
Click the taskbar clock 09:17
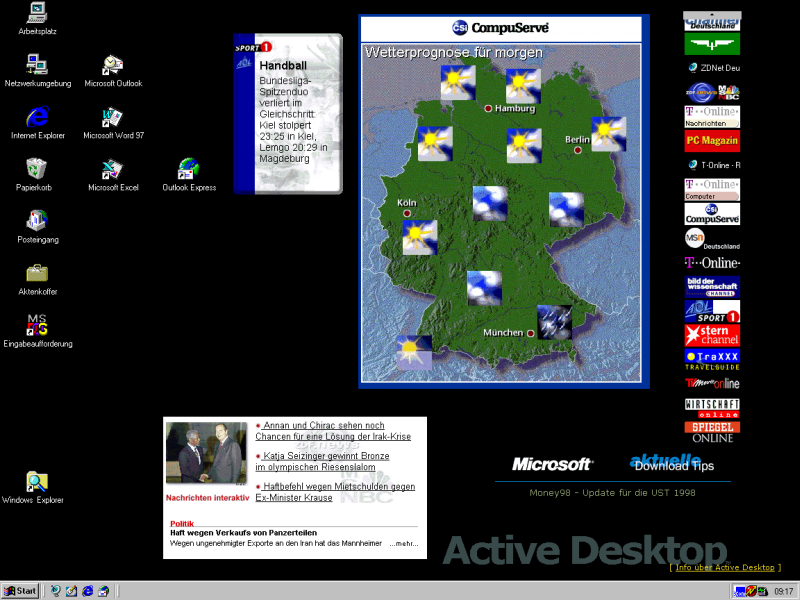[783, 592]
